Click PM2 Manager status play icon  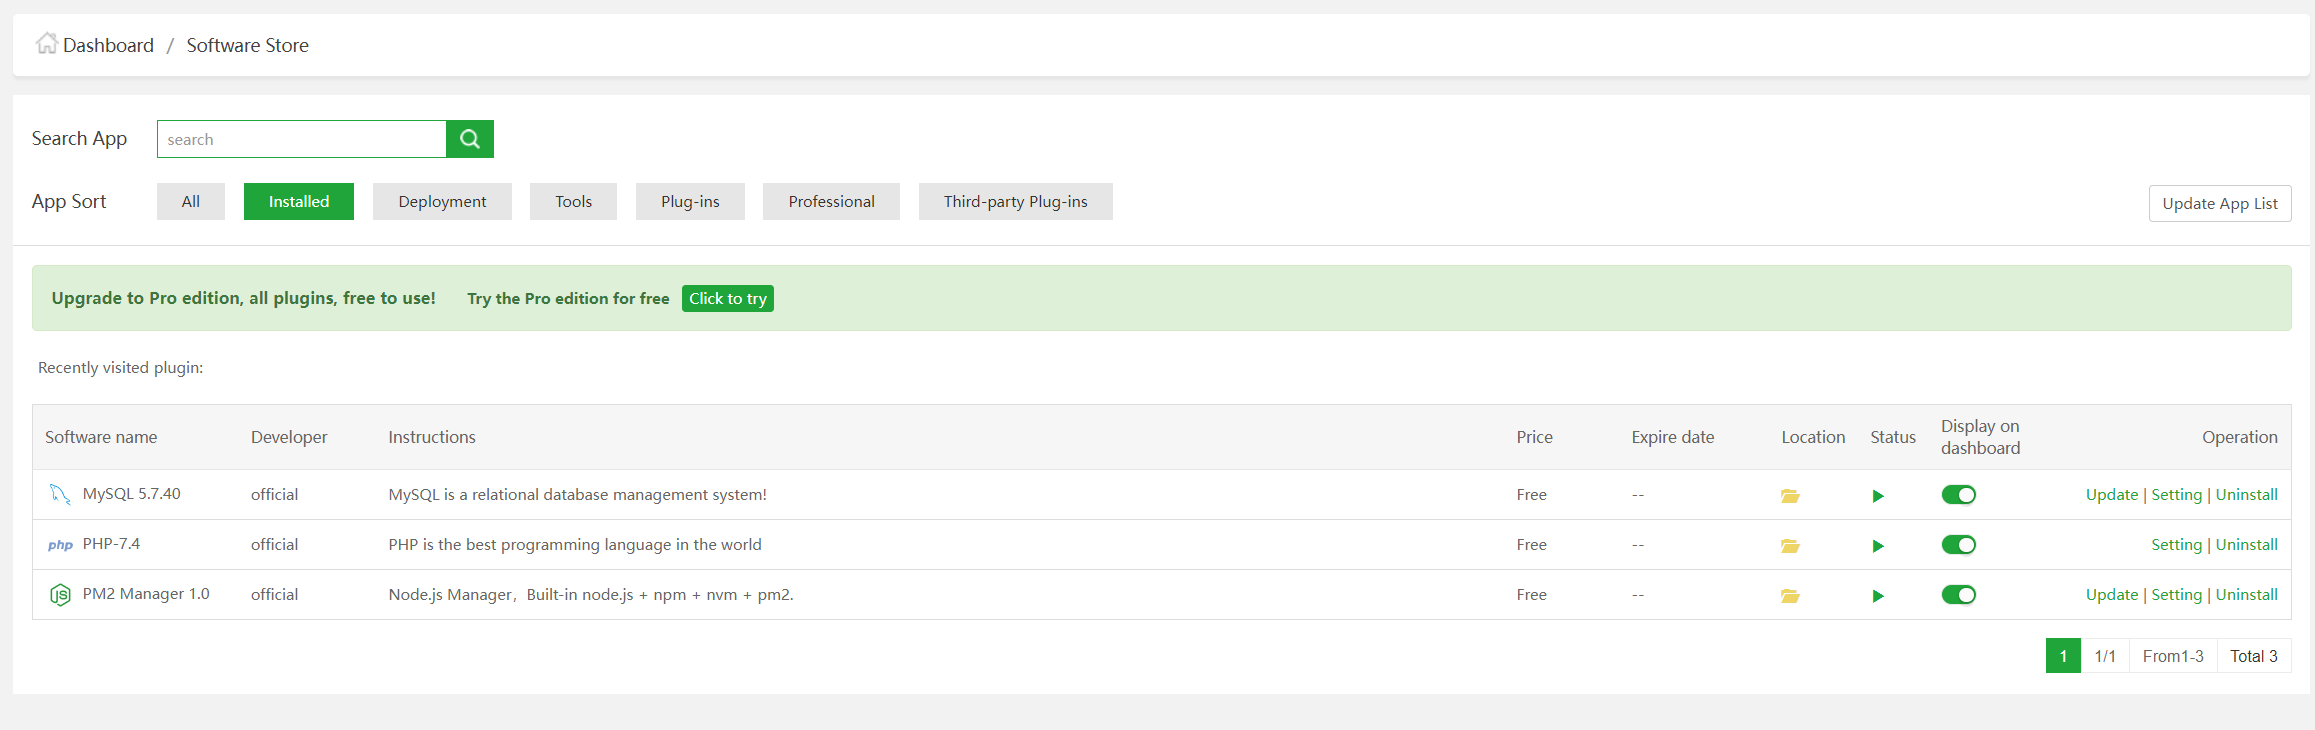[1878, 596]
